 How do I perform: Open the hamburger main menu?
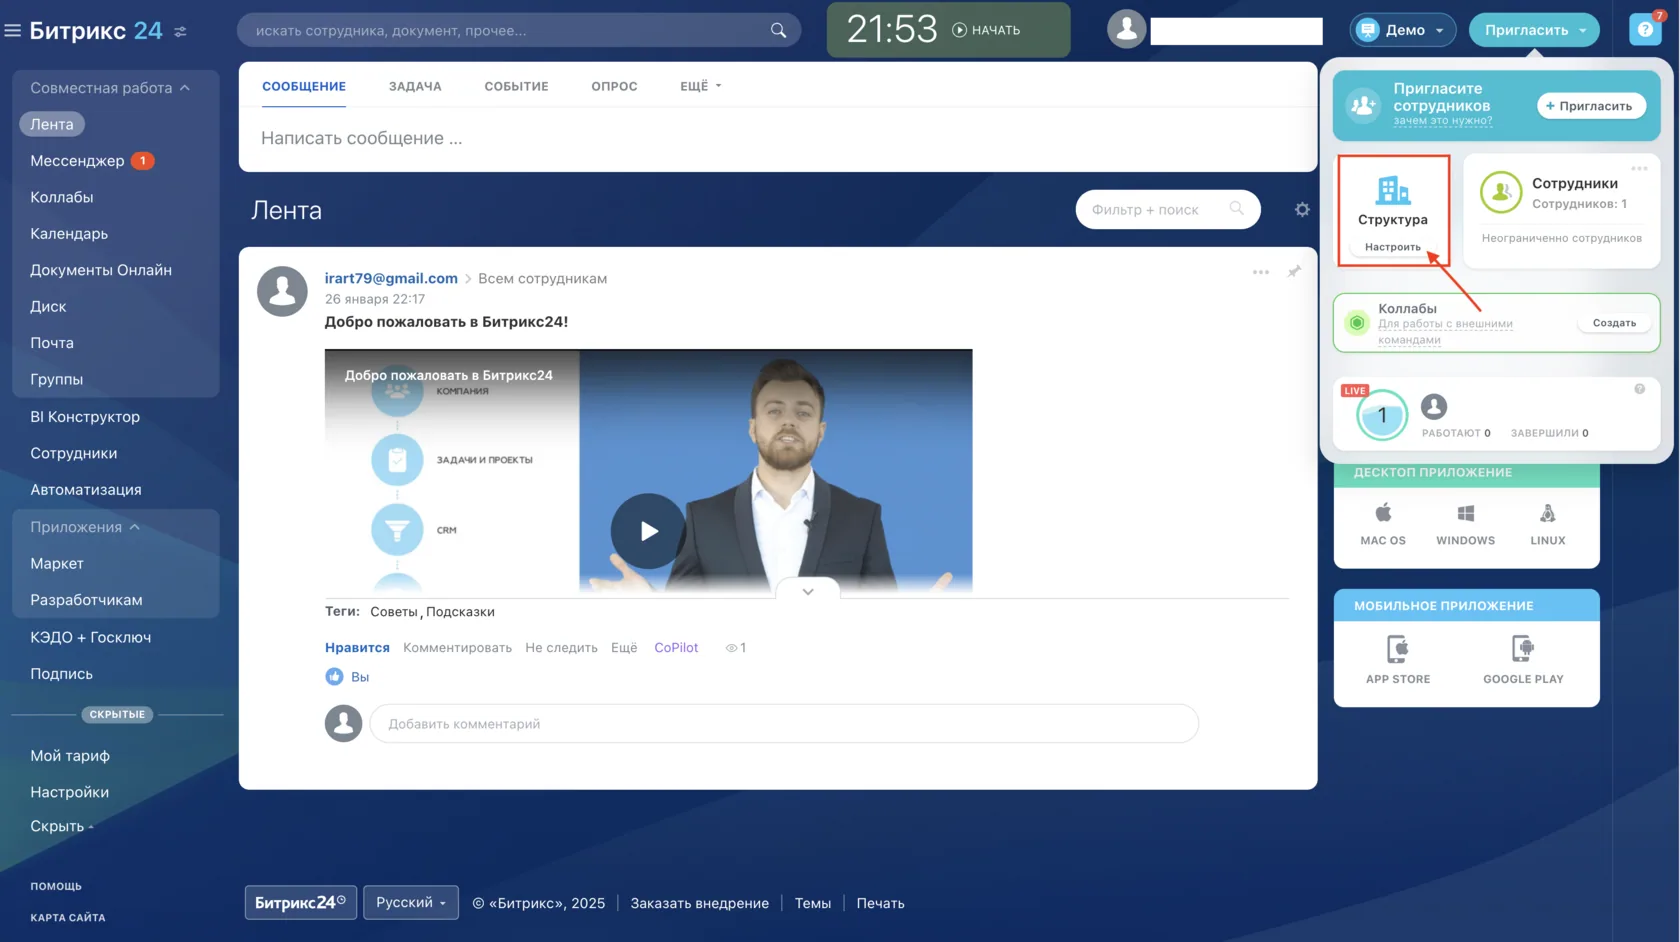(x=12, y=31)
